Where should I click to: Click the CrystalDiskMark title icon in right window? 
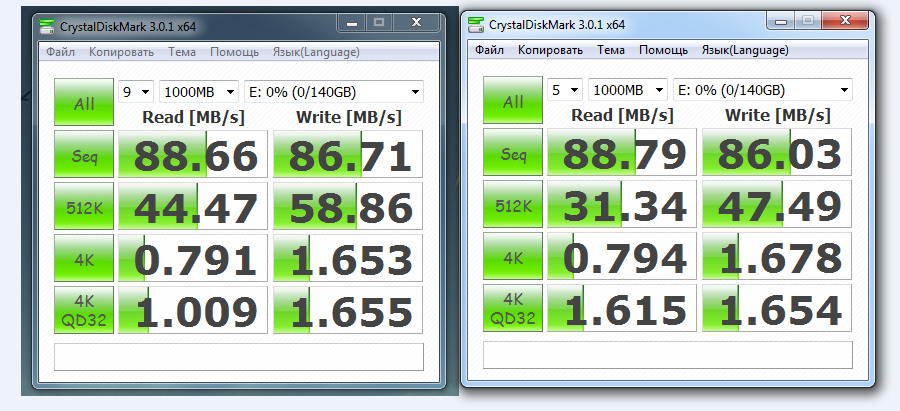coord(476,24)
